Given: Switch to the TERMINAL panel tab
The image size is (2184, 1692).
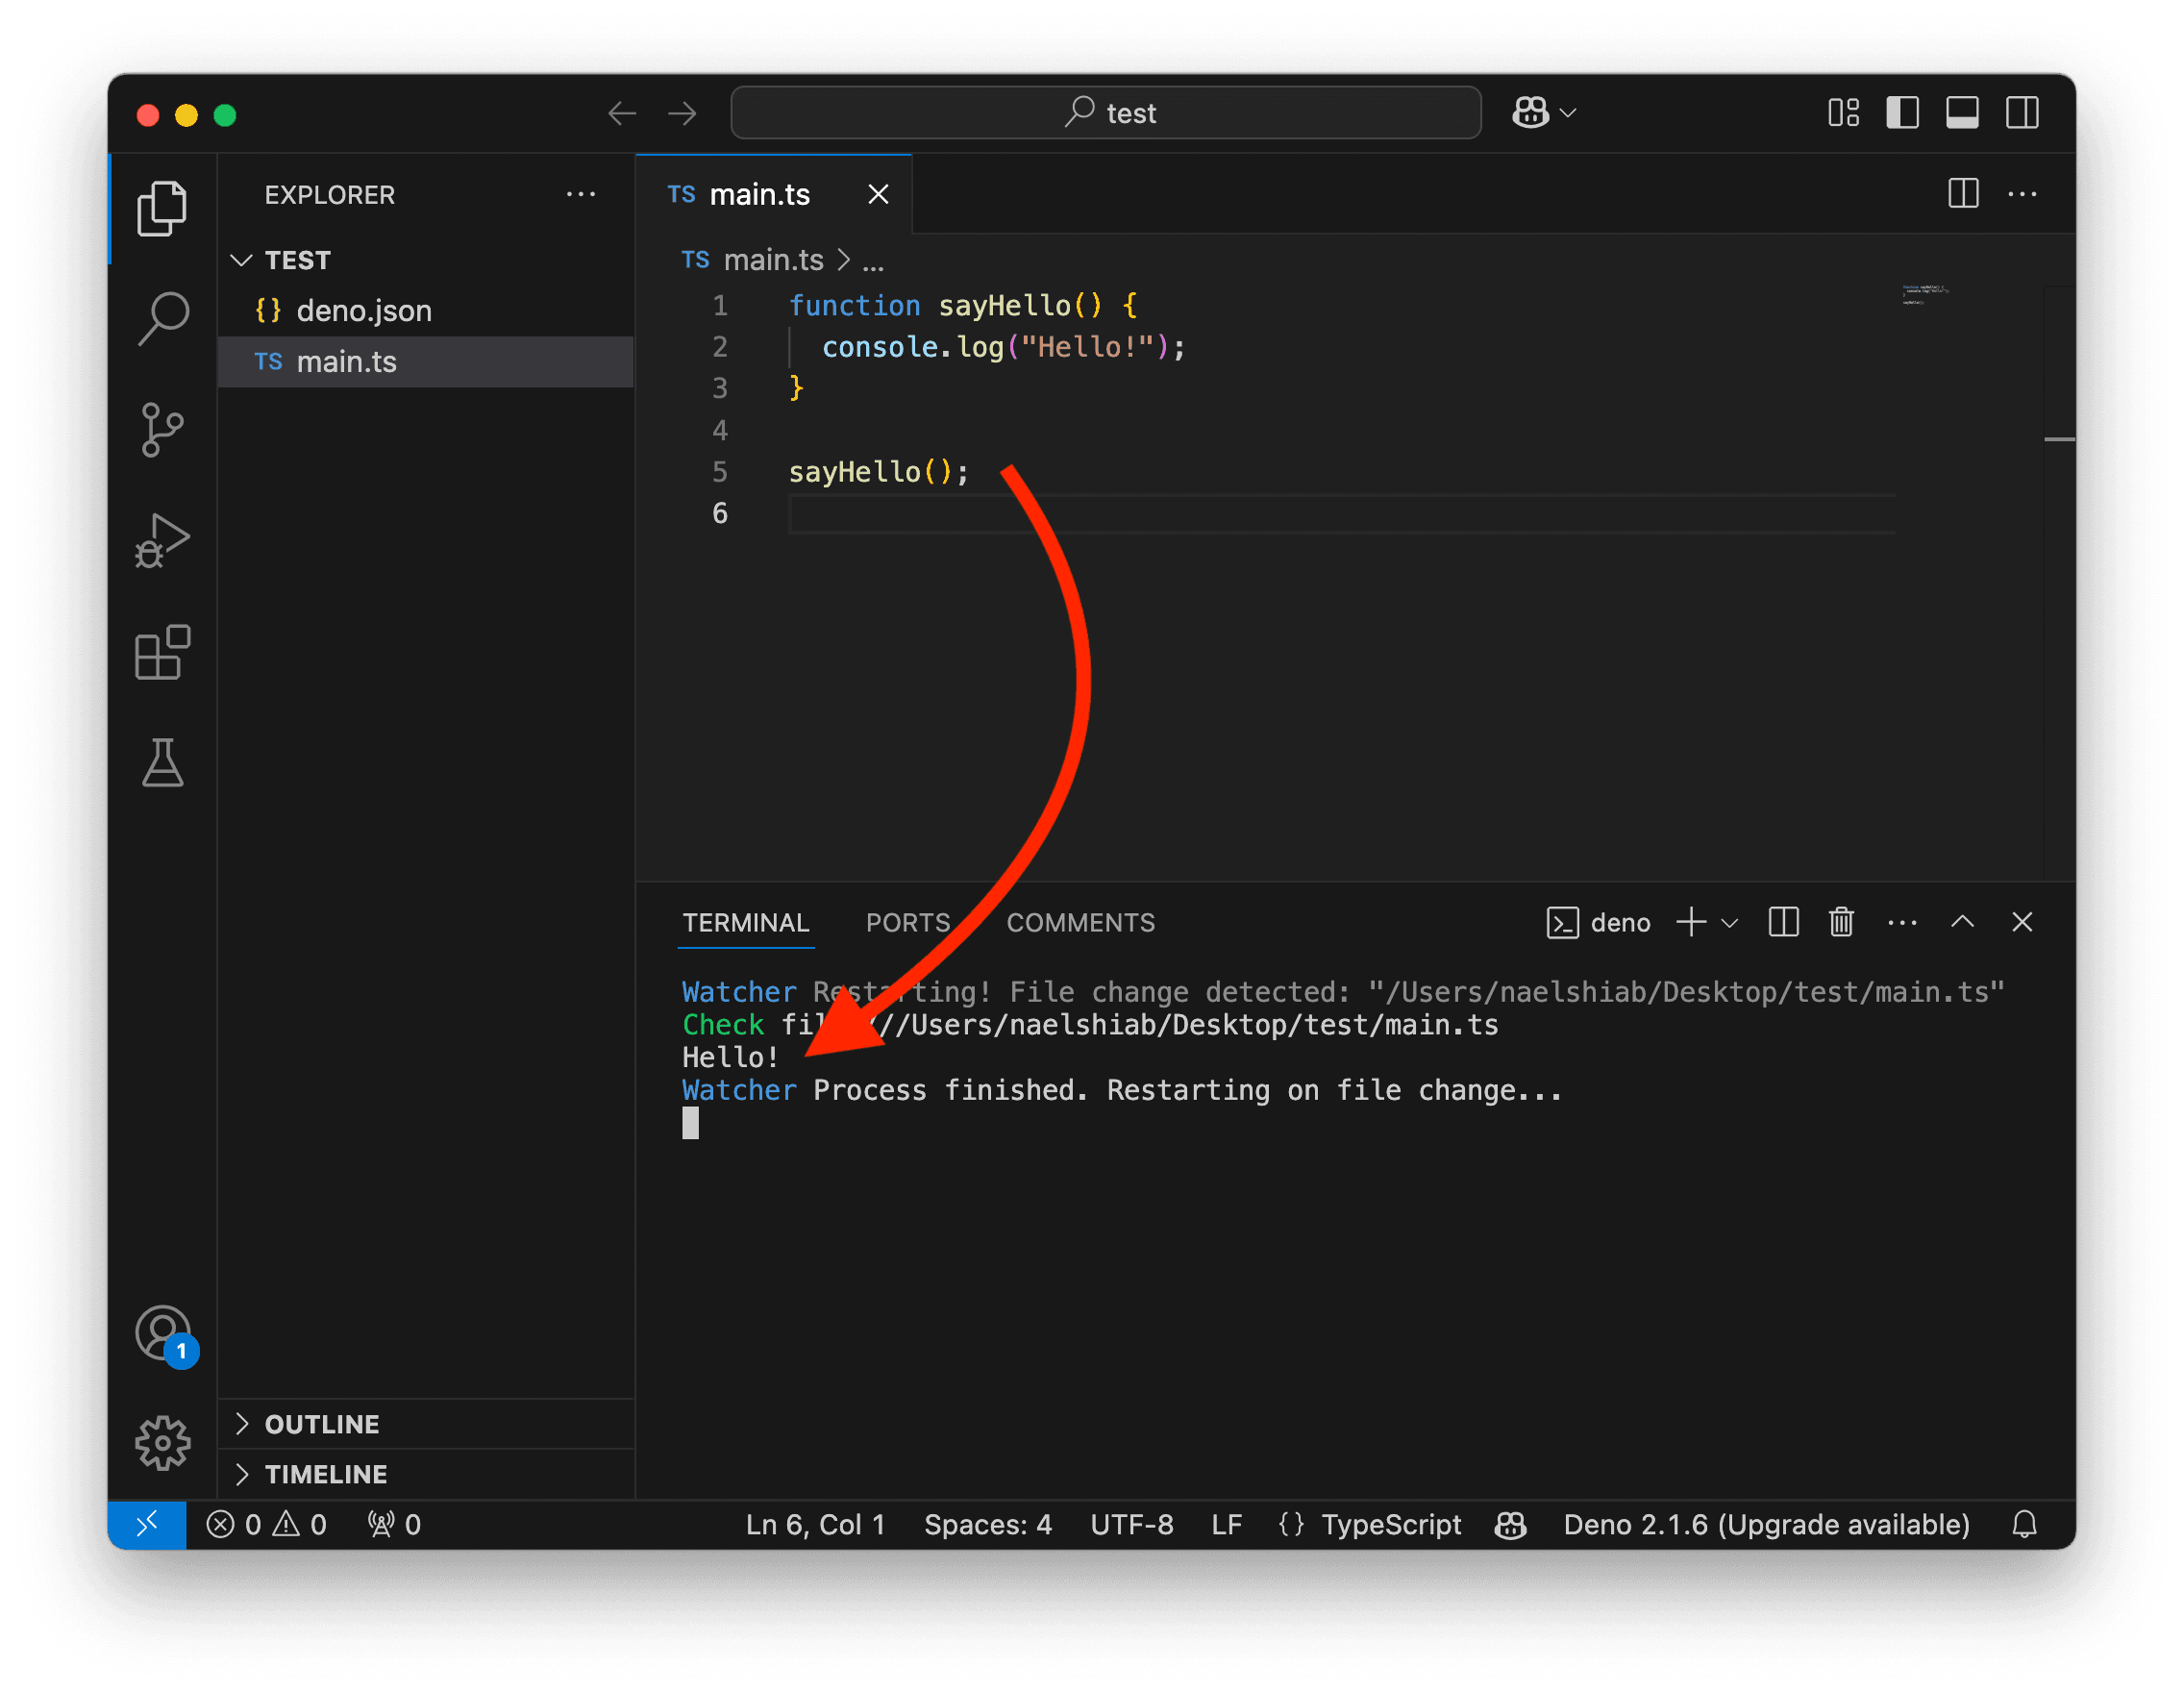Looking at the screenshot, I should click(x=746, y=922).
